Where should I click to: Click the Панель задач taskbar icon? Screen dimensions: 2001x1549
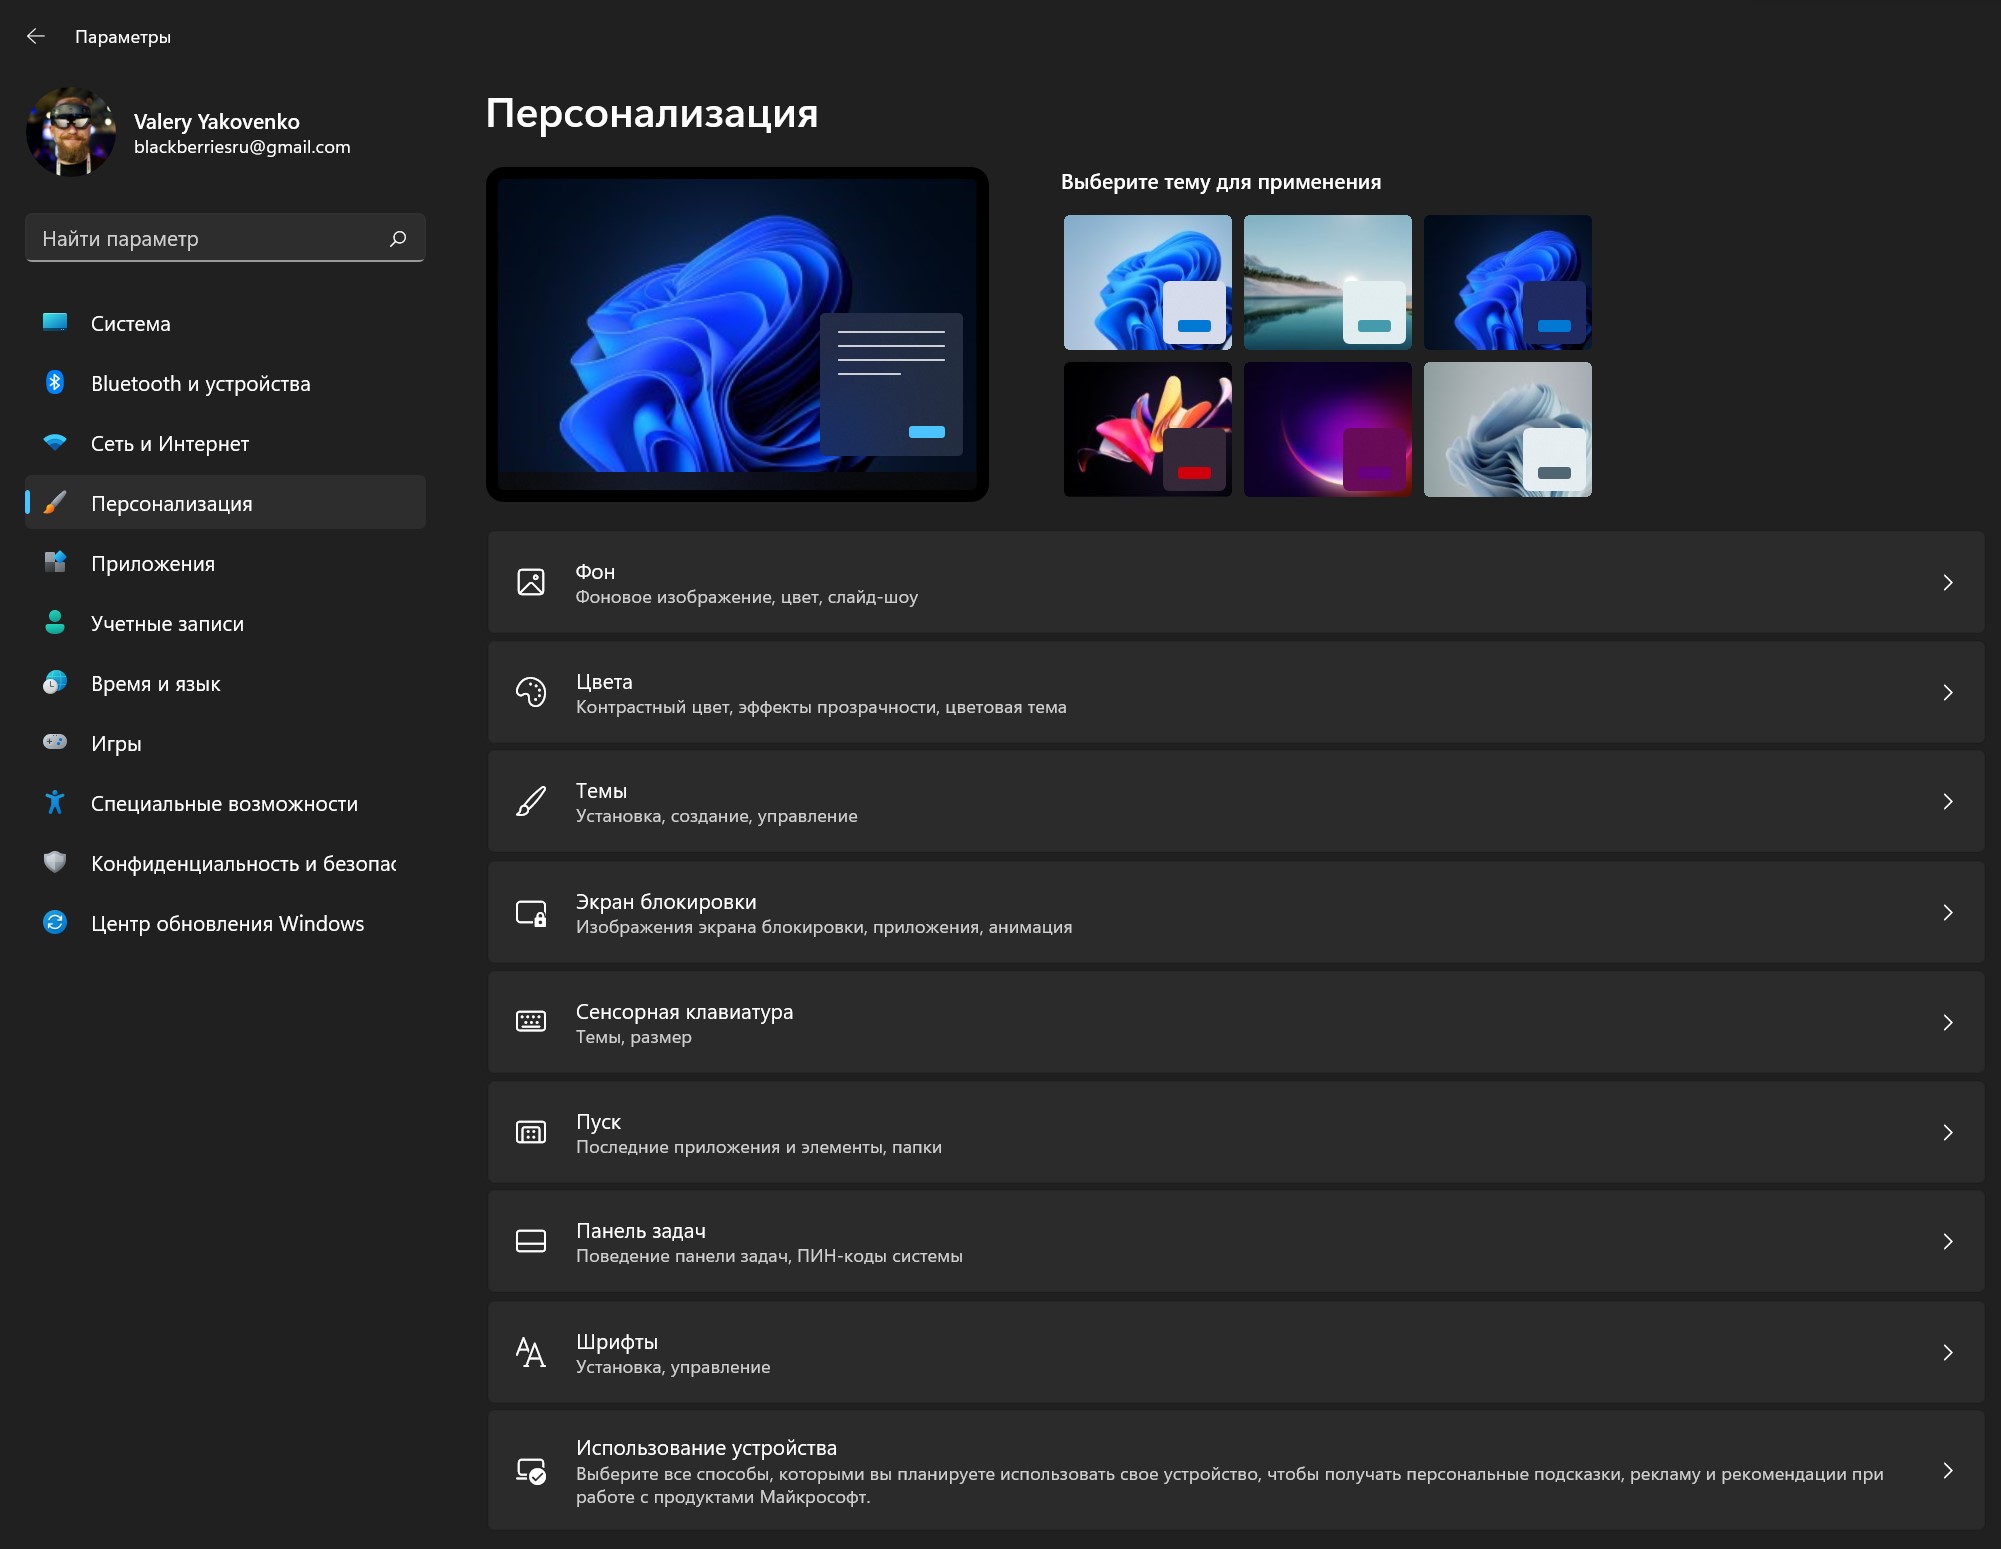pyautogui.click(x=531, y=1241)
